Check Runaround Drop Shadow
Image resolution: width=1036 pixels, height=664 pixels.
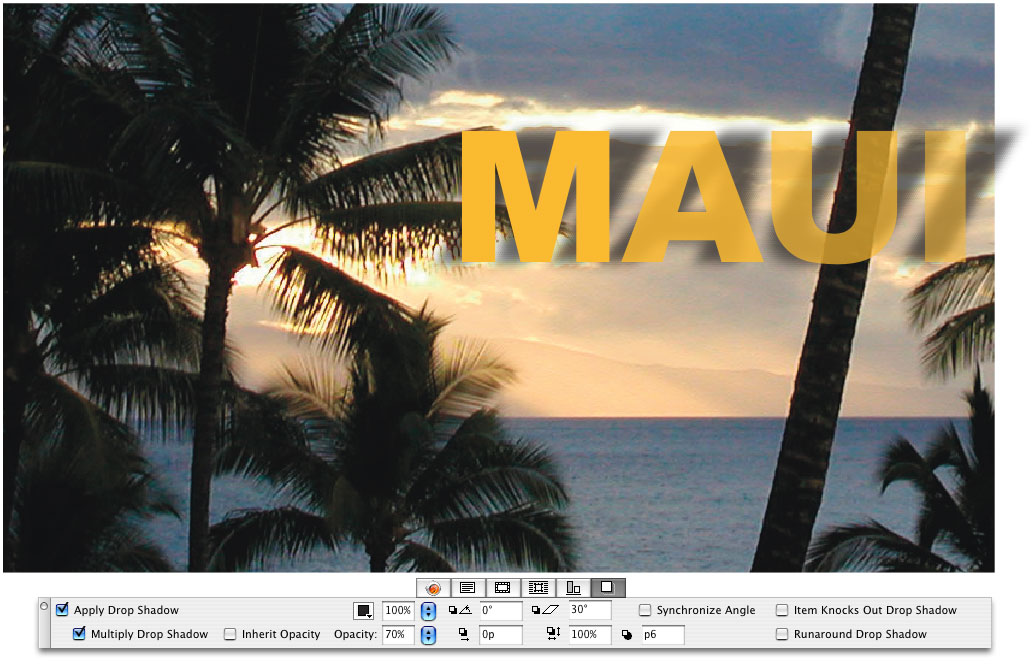pos(782,634)
